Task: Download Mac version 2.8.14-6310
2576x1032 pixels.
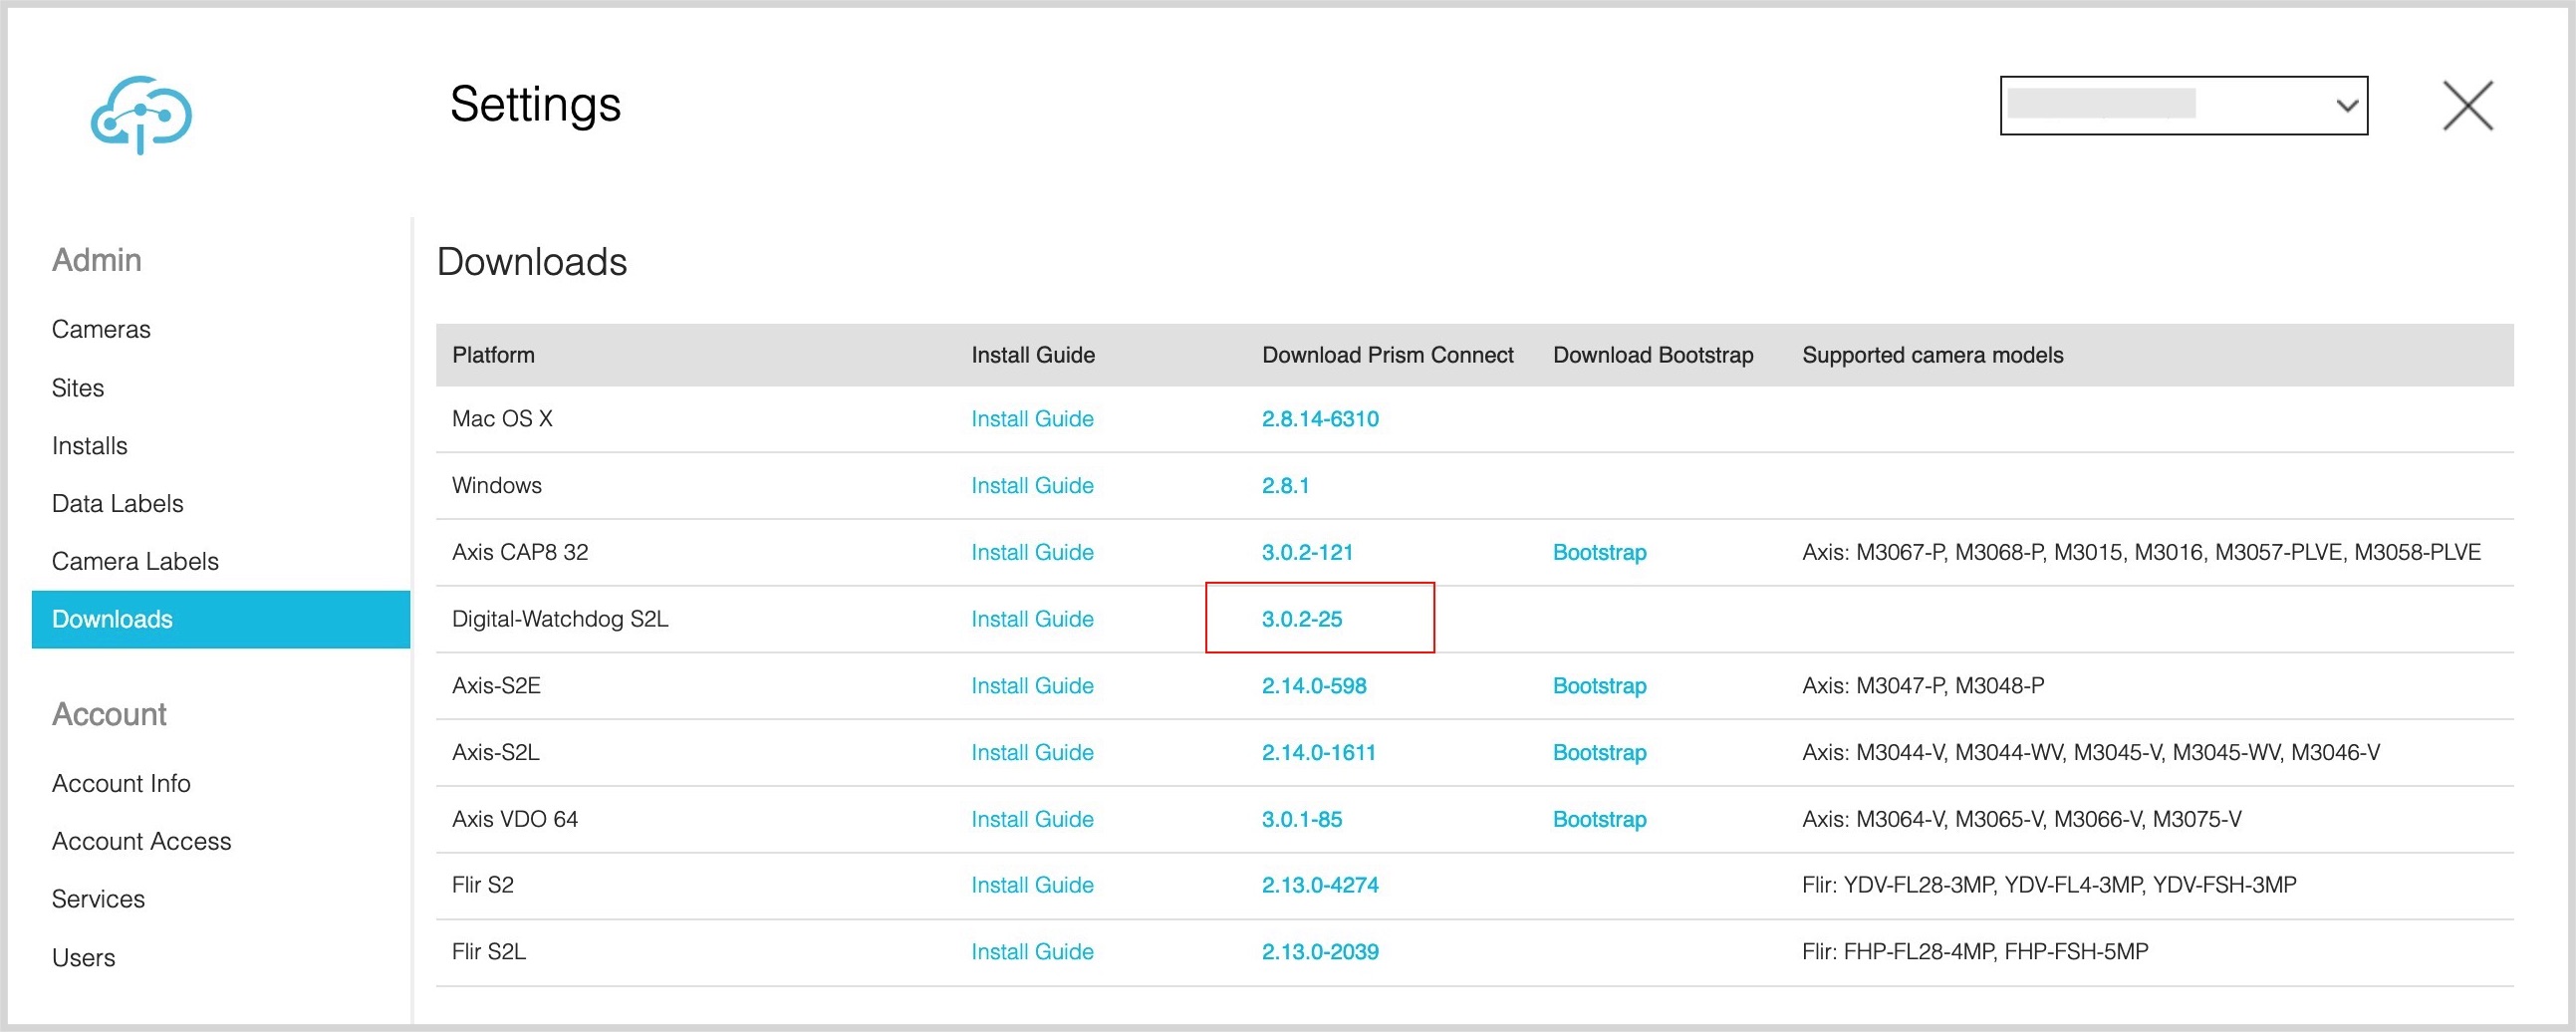Action: pos(1320,419)
